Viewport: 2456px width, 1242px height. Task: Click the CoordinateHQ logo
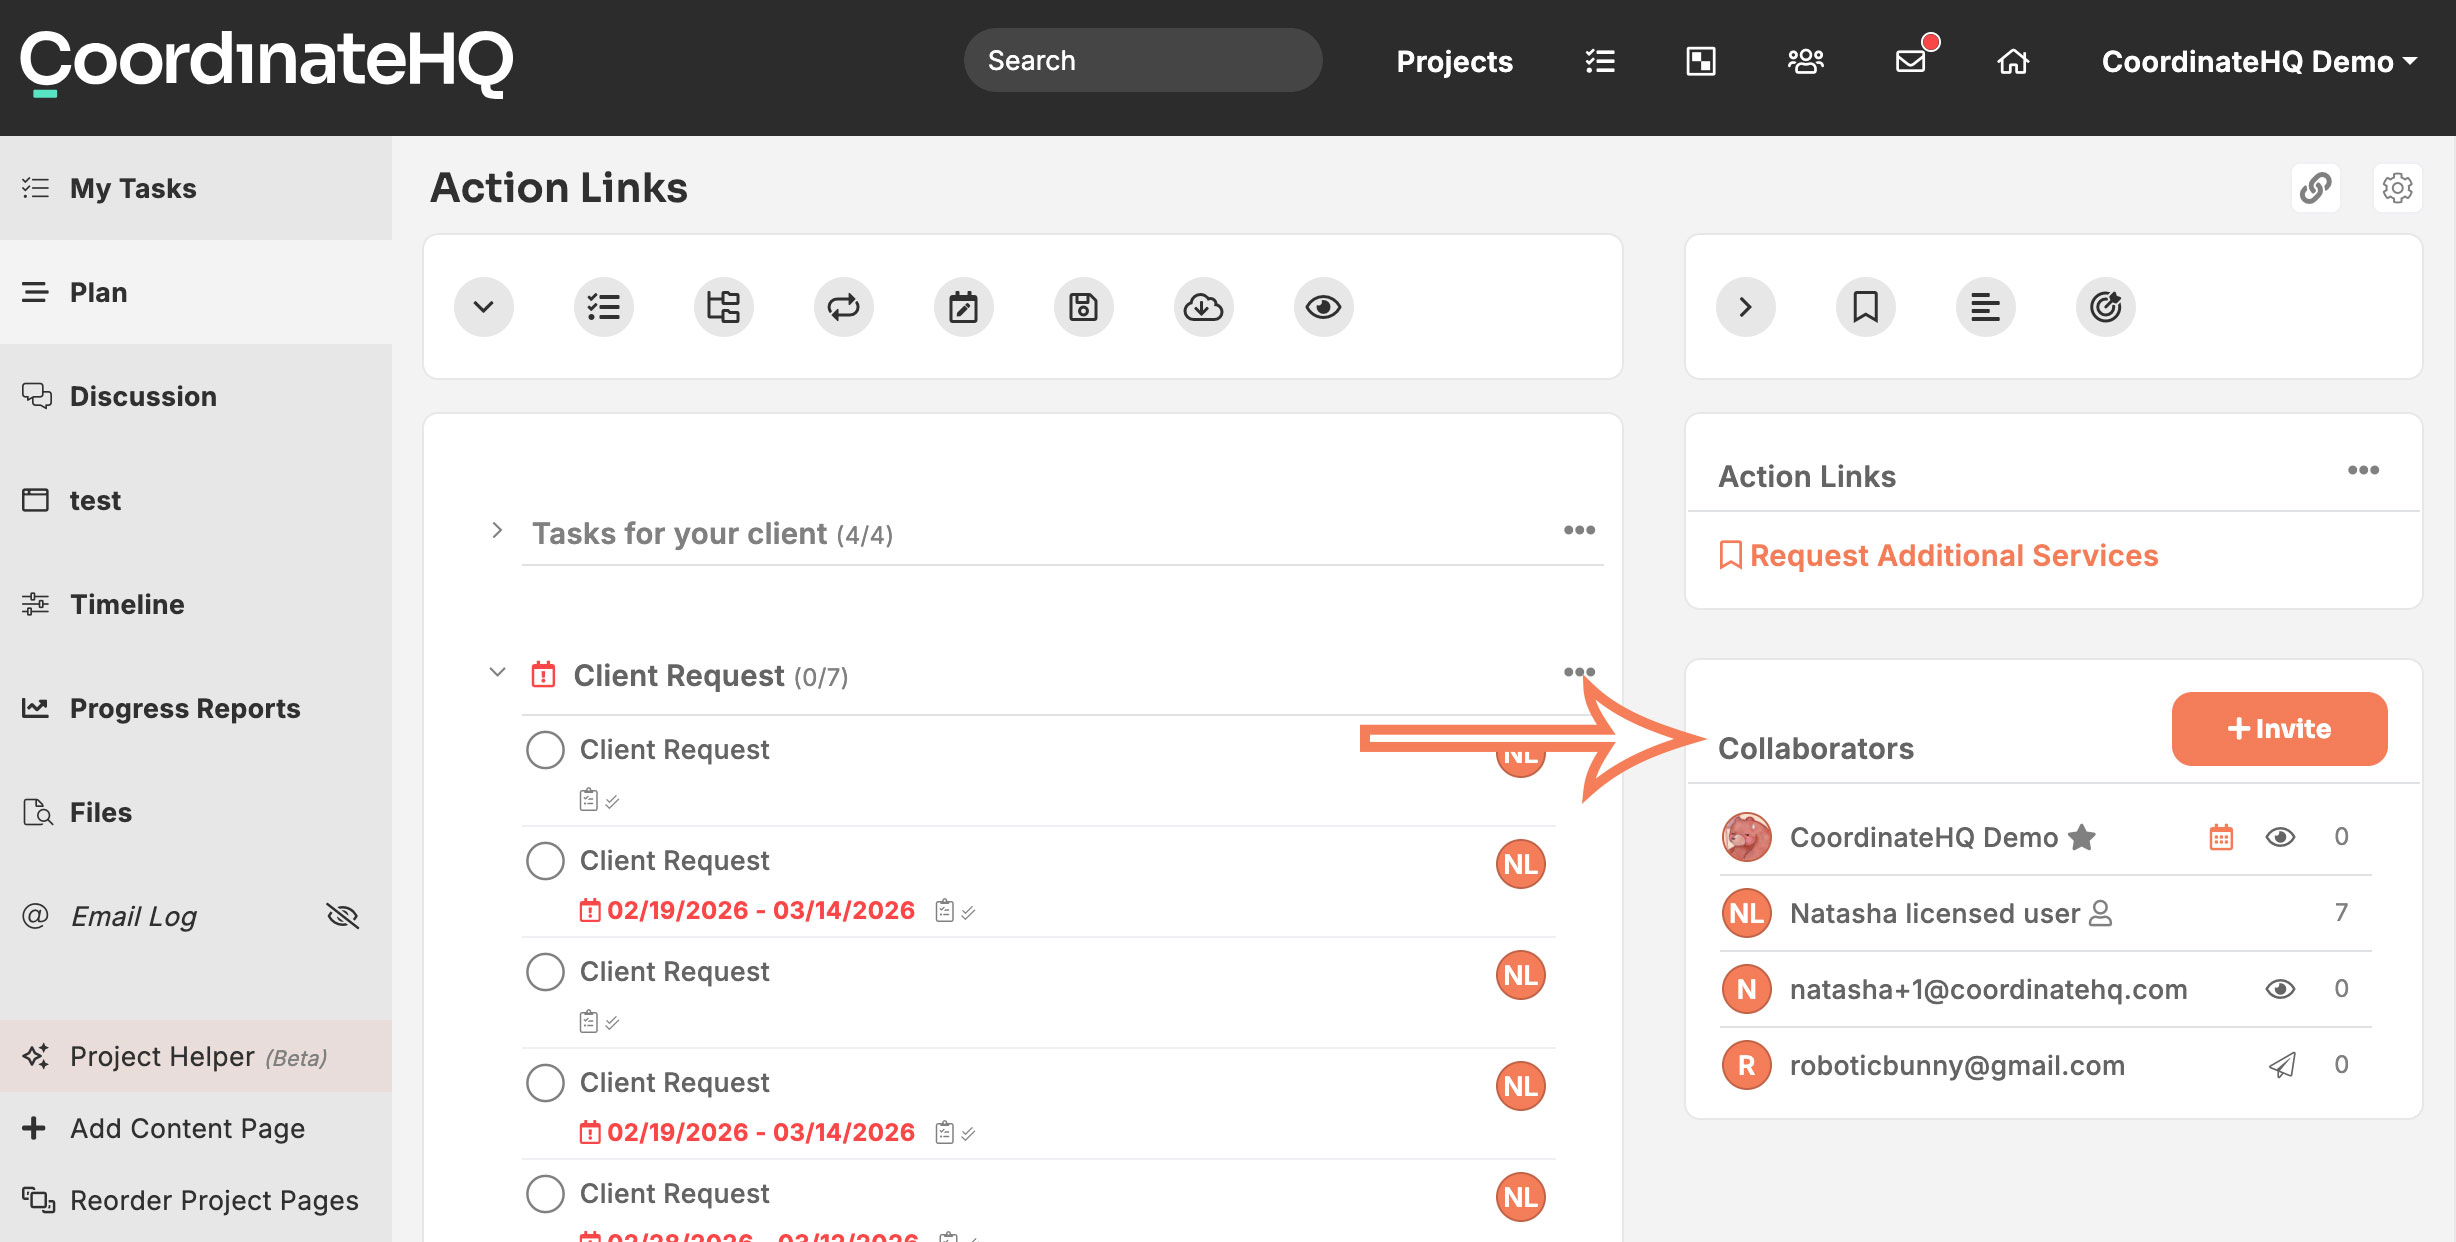(267, 63)
